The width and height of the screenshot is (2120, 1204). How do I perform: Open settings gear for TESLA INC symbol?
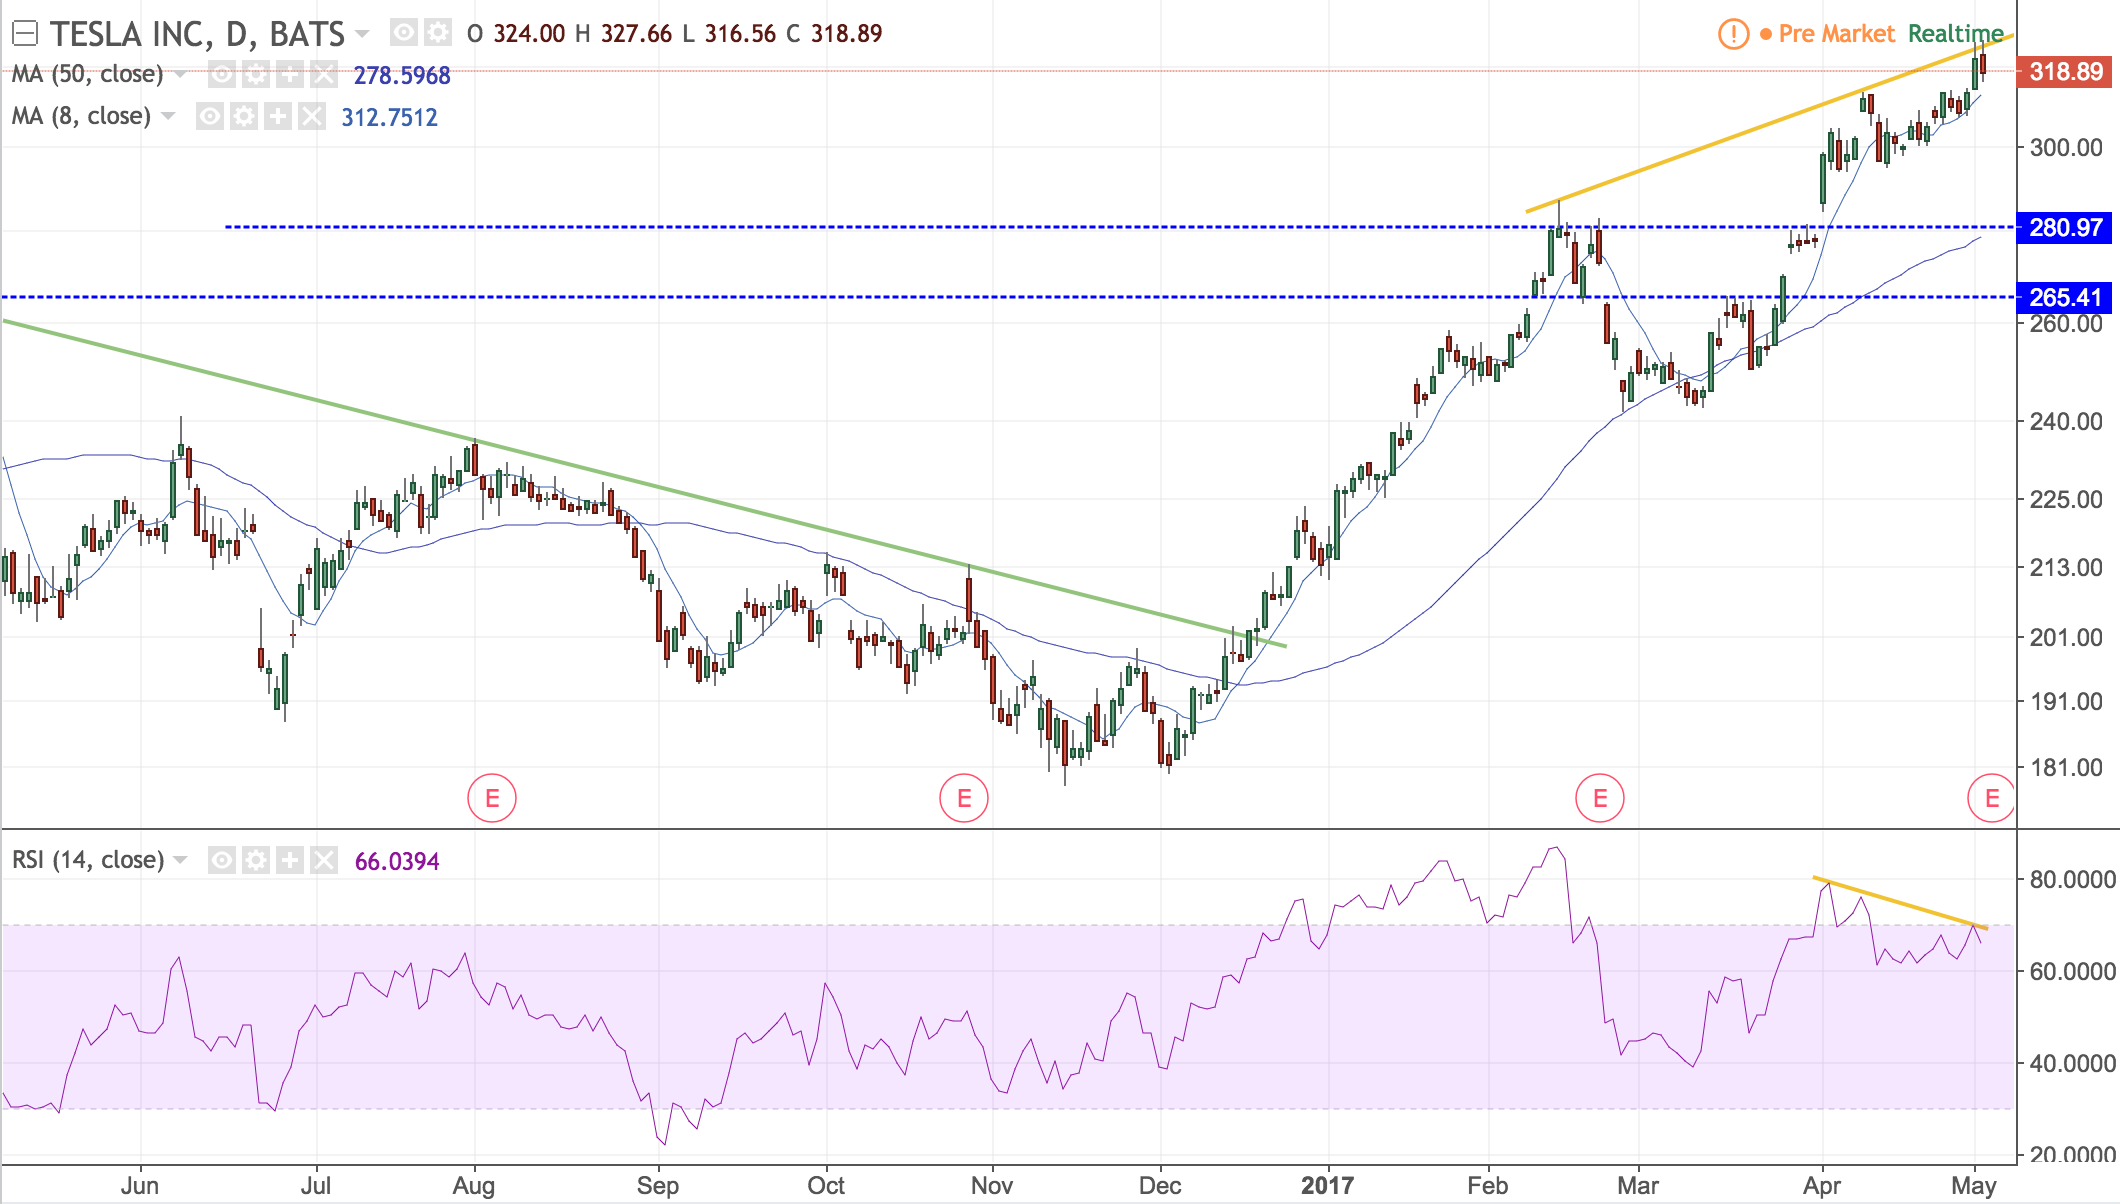point(437,33)
